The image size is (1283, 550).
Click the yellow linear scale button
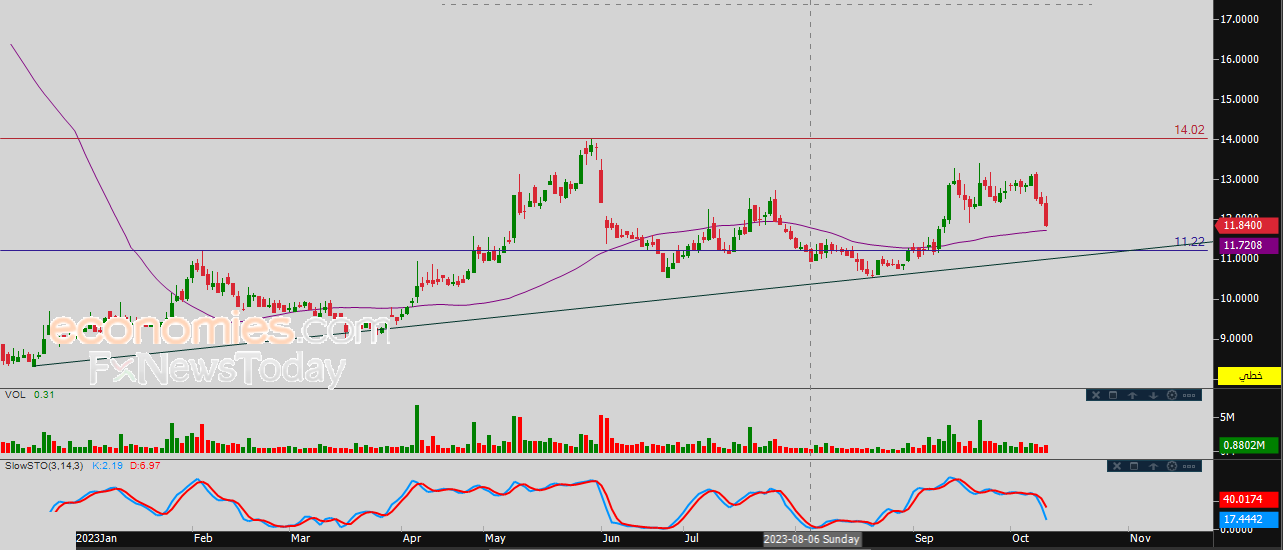1249,376
